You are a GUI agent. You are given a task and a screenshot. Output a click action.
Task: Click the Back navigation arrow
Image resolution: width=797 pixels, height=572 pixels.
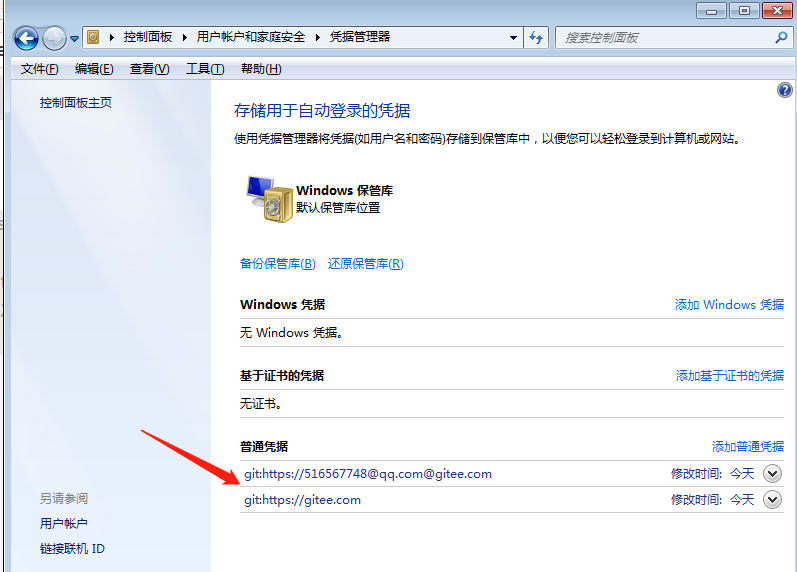[x=26, y=38]
